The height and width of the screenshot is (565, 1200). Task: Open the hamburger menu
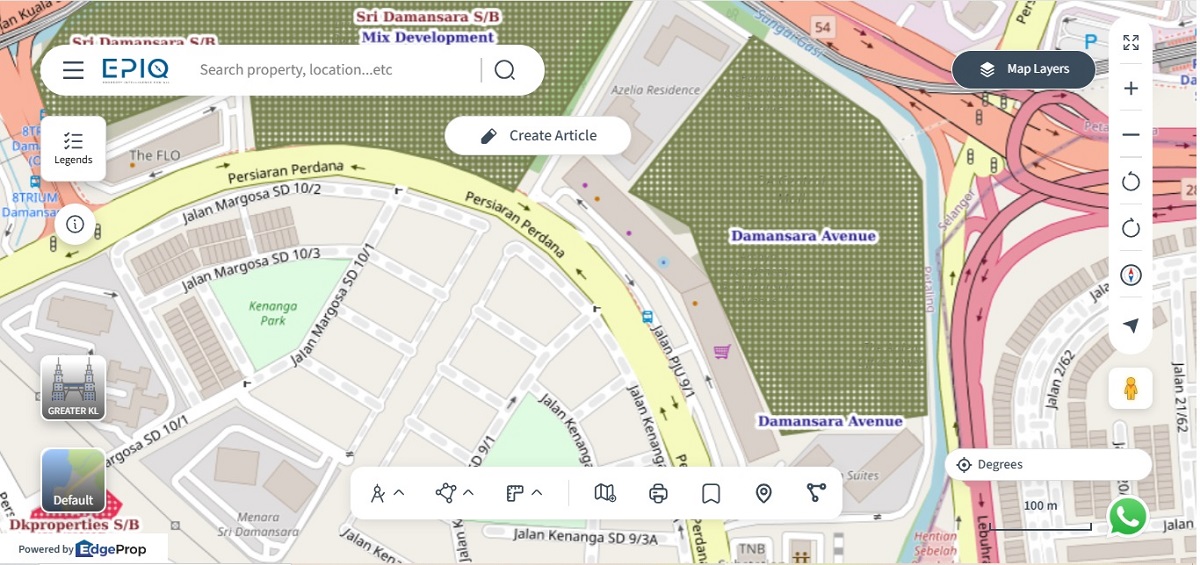(x=73, y=70)
